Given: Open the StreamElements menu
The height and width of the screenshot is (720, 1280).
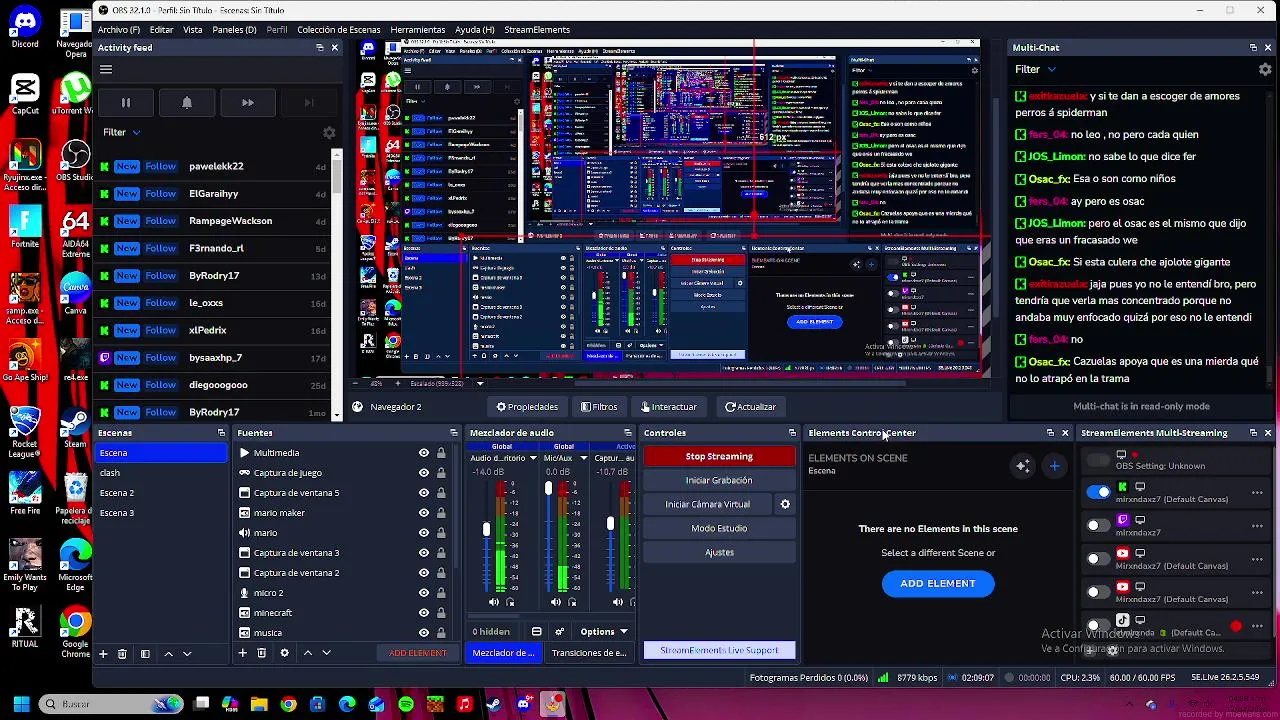Looking at the screenshot, I should [537, 30].
